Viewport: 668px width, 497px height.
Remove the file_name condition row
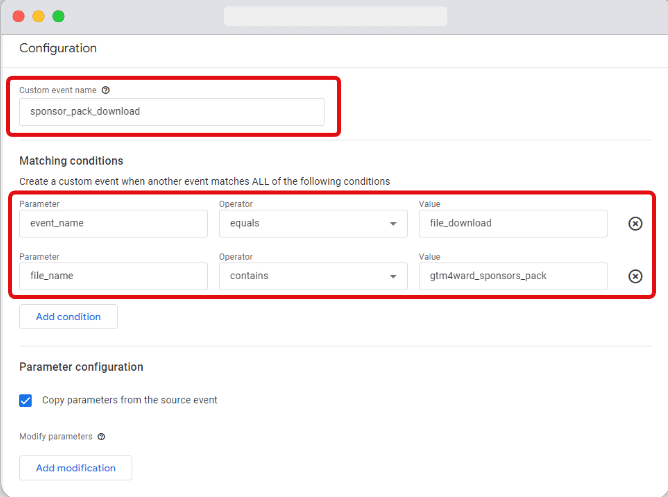[635, 276]
